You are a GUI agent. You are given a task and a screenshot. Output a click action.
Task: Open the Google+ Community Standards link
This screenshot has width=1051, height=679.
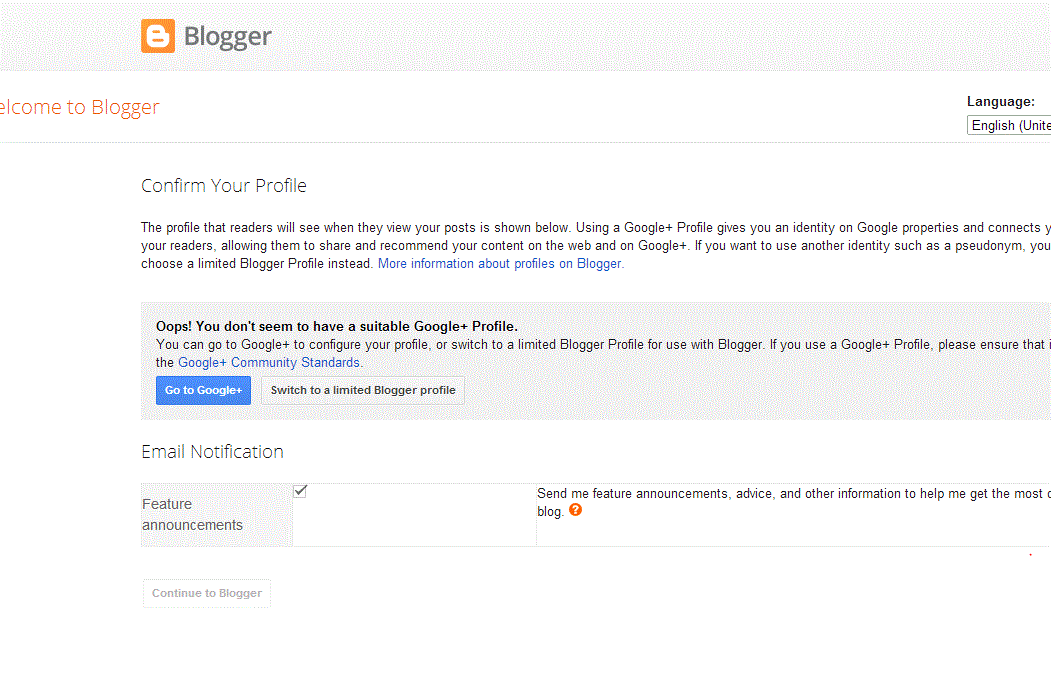270,363
